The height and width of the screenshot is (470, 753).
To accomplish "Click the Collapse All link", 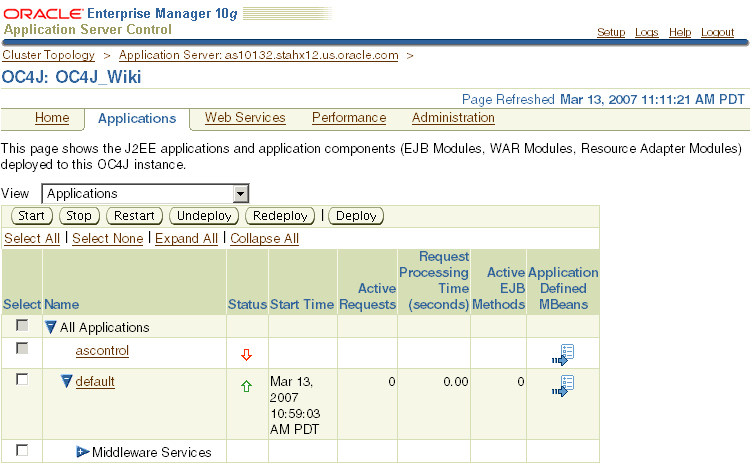I will pos(265,239).
